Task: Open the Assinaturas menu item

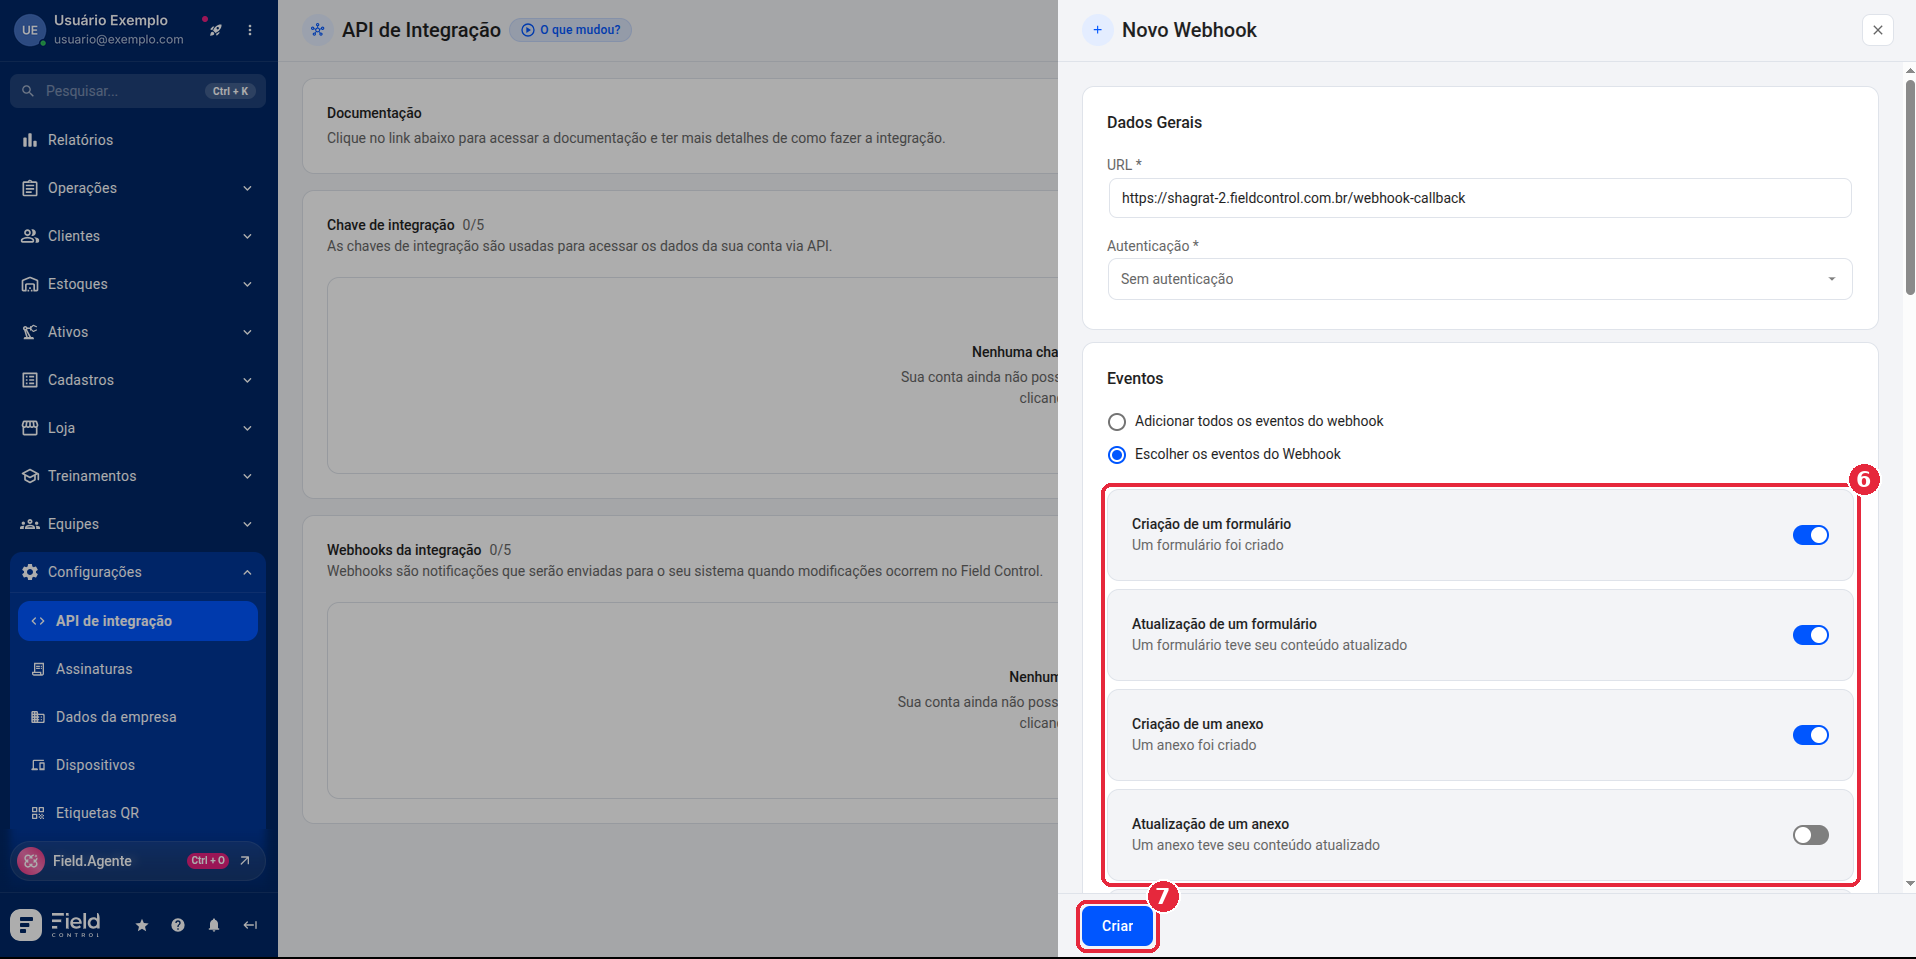Action: (138, 669)
